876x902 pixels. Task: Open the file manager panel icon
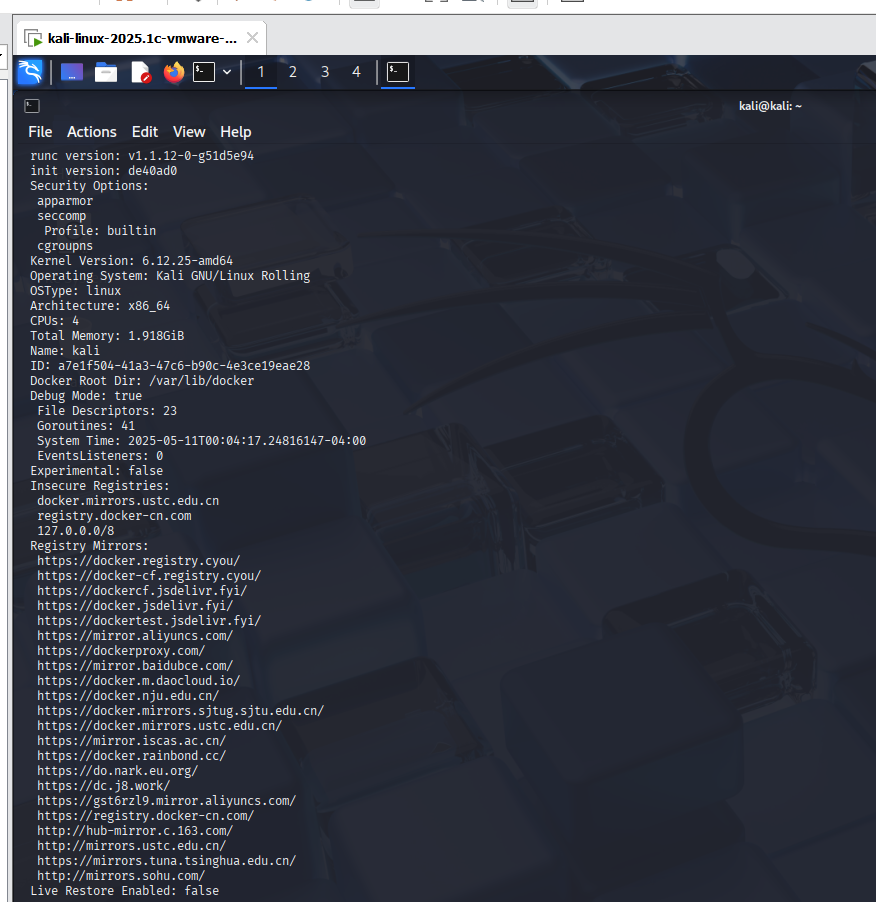[106, 72]
